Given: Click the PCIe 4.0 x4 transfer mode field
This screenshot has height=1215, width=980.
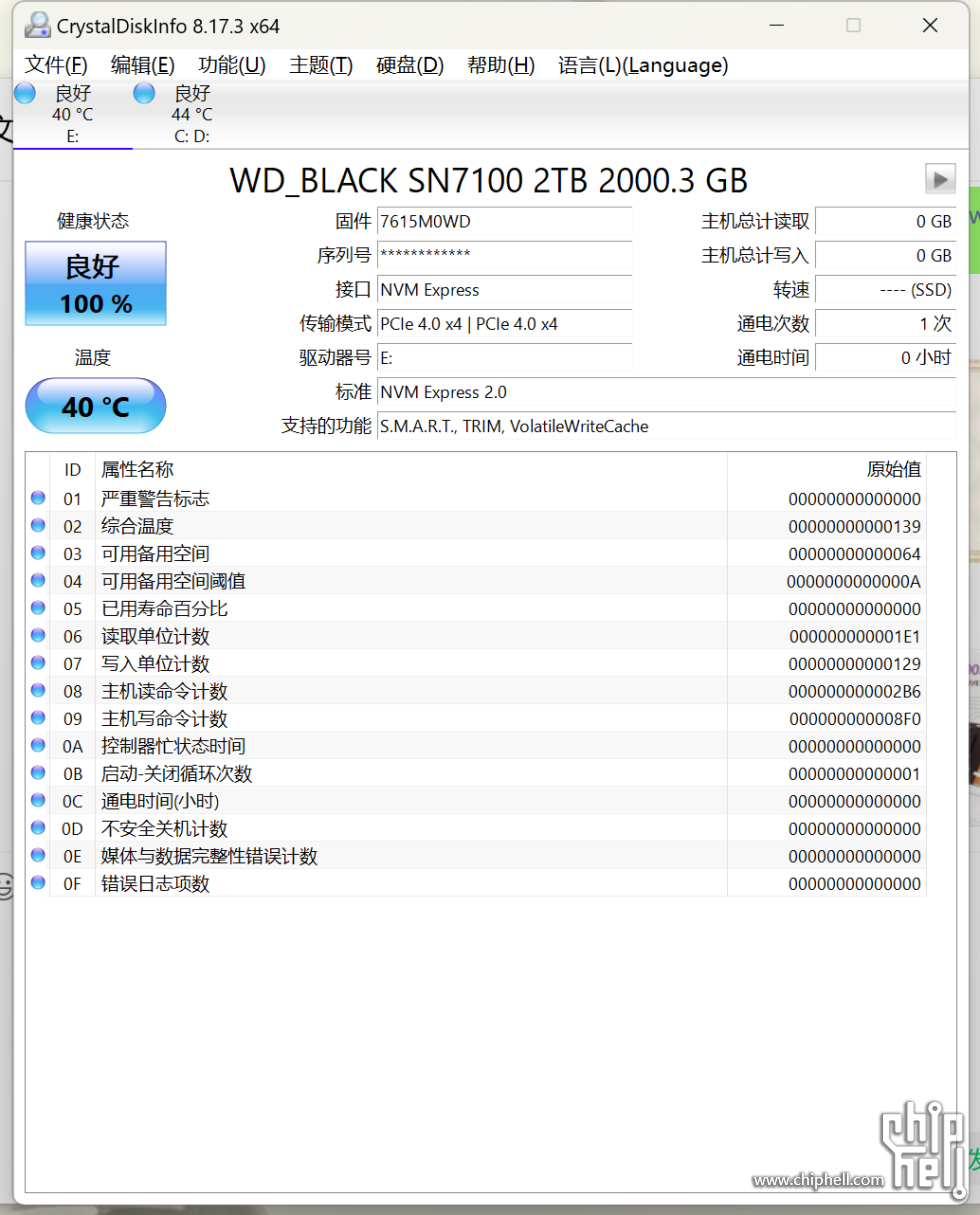Looking at the screenshot, I should (x=505, y=324).
